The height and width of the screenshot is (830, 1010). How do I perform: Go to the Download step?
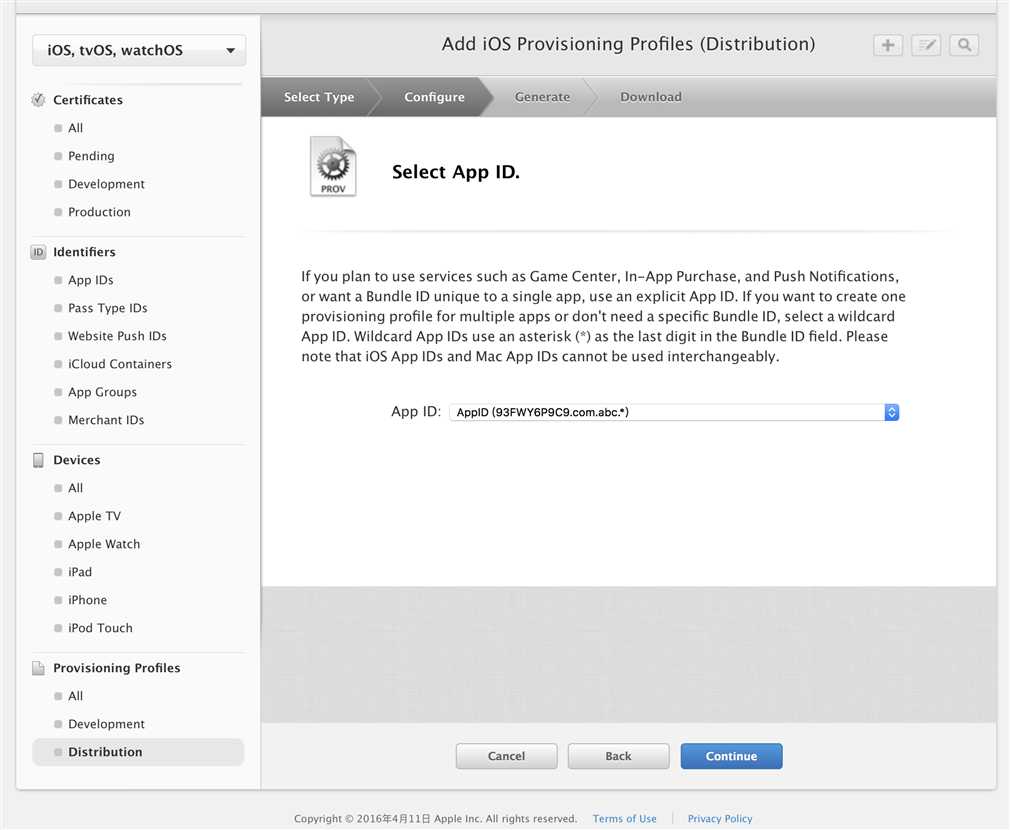tap(651, 97)
